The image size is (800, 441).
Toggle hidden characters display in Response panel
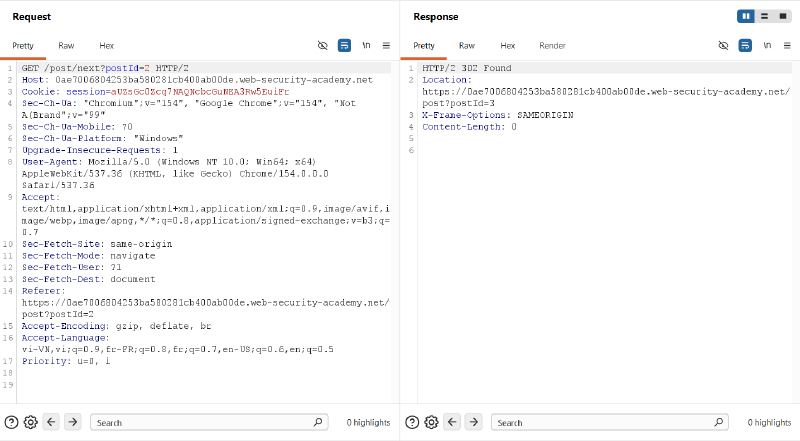723,45
